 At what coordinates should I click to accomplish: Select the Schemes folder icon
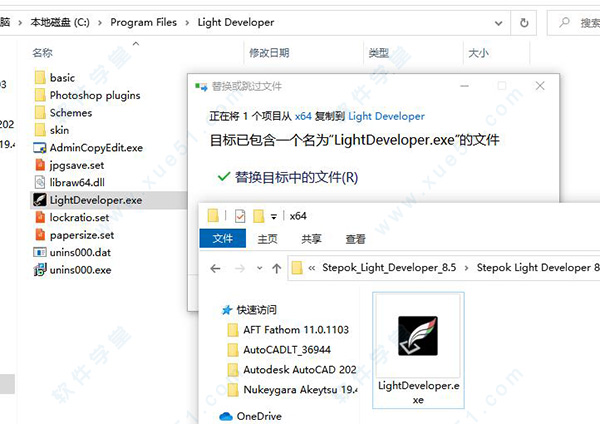[x=40, y=113]
